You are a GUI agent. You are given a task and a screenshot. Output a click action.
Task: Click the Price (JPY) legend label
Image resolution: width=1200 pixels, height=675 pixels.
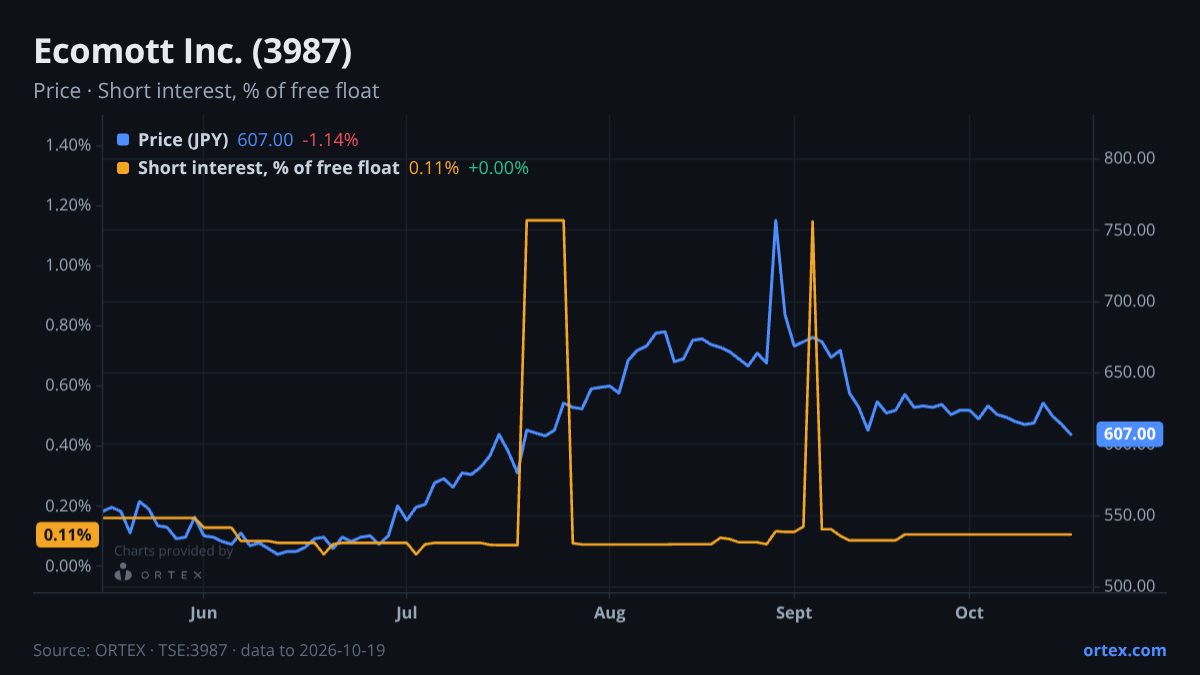(183, 139)
